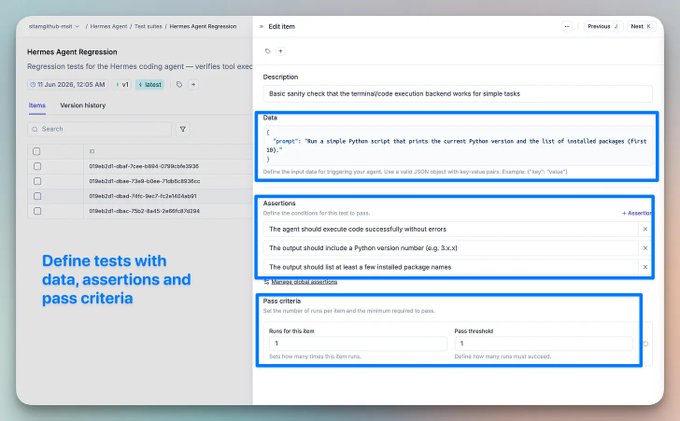Click the filter funnel icon next to Search
The height and width of the screenshot is (421, 680).
(183, 129)
